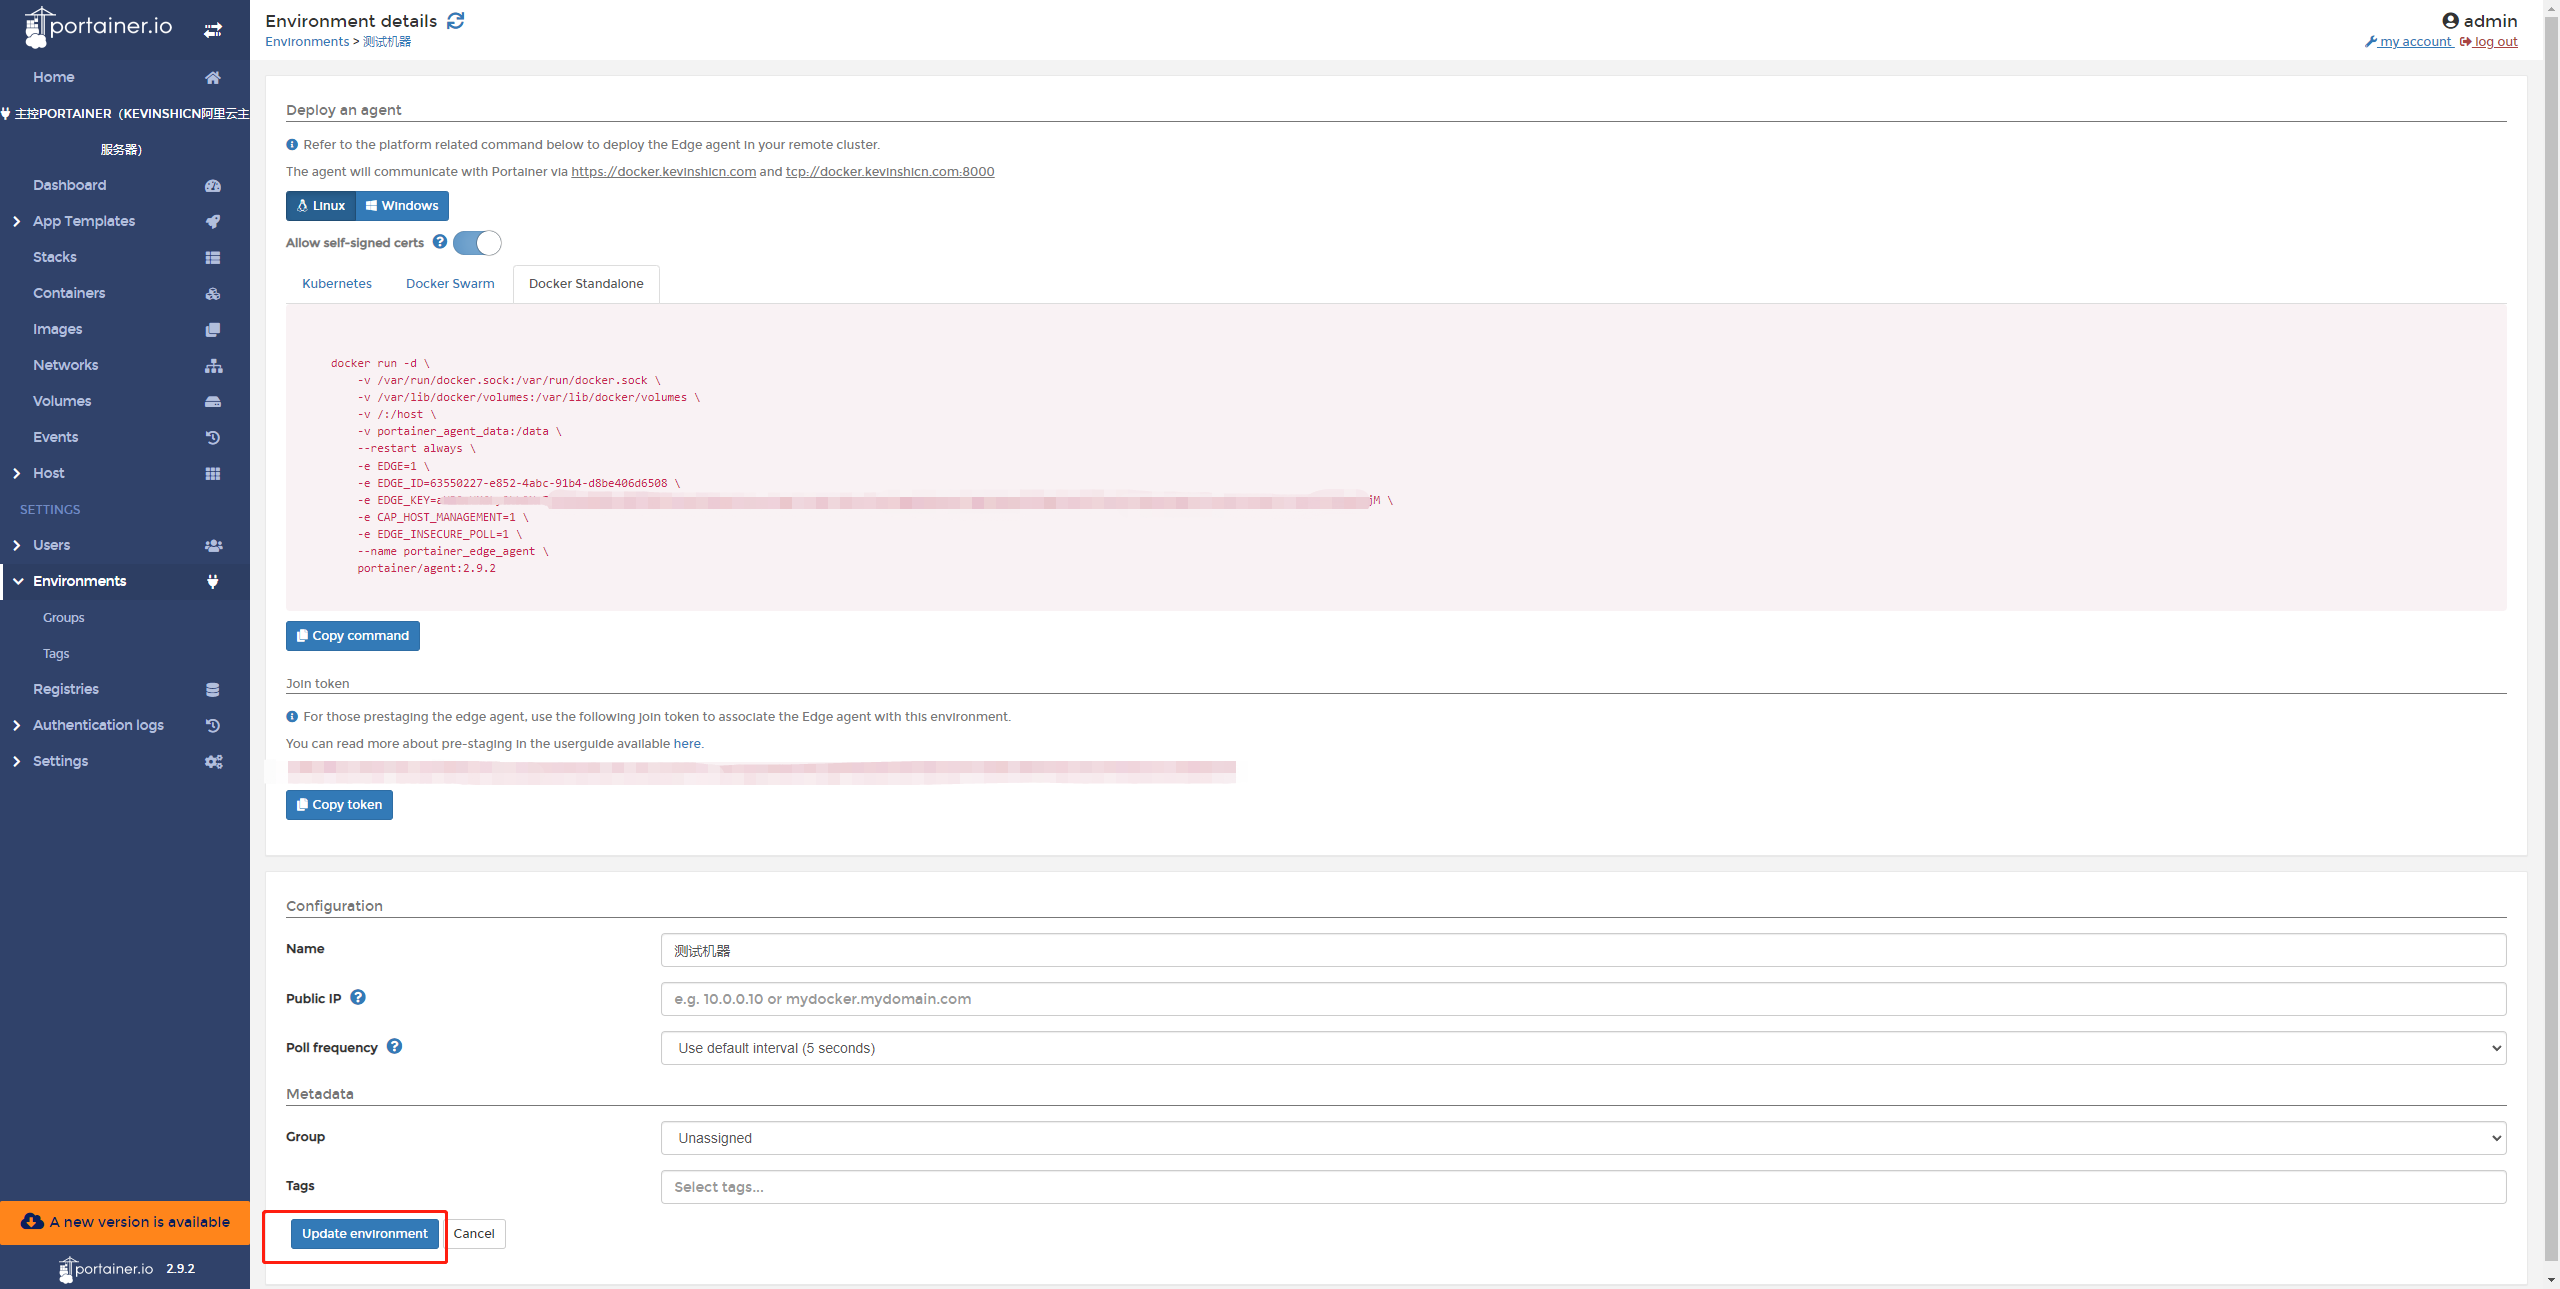Open Groups under Environments
Screen dimensions: 2560x1289
click(64, 617)
